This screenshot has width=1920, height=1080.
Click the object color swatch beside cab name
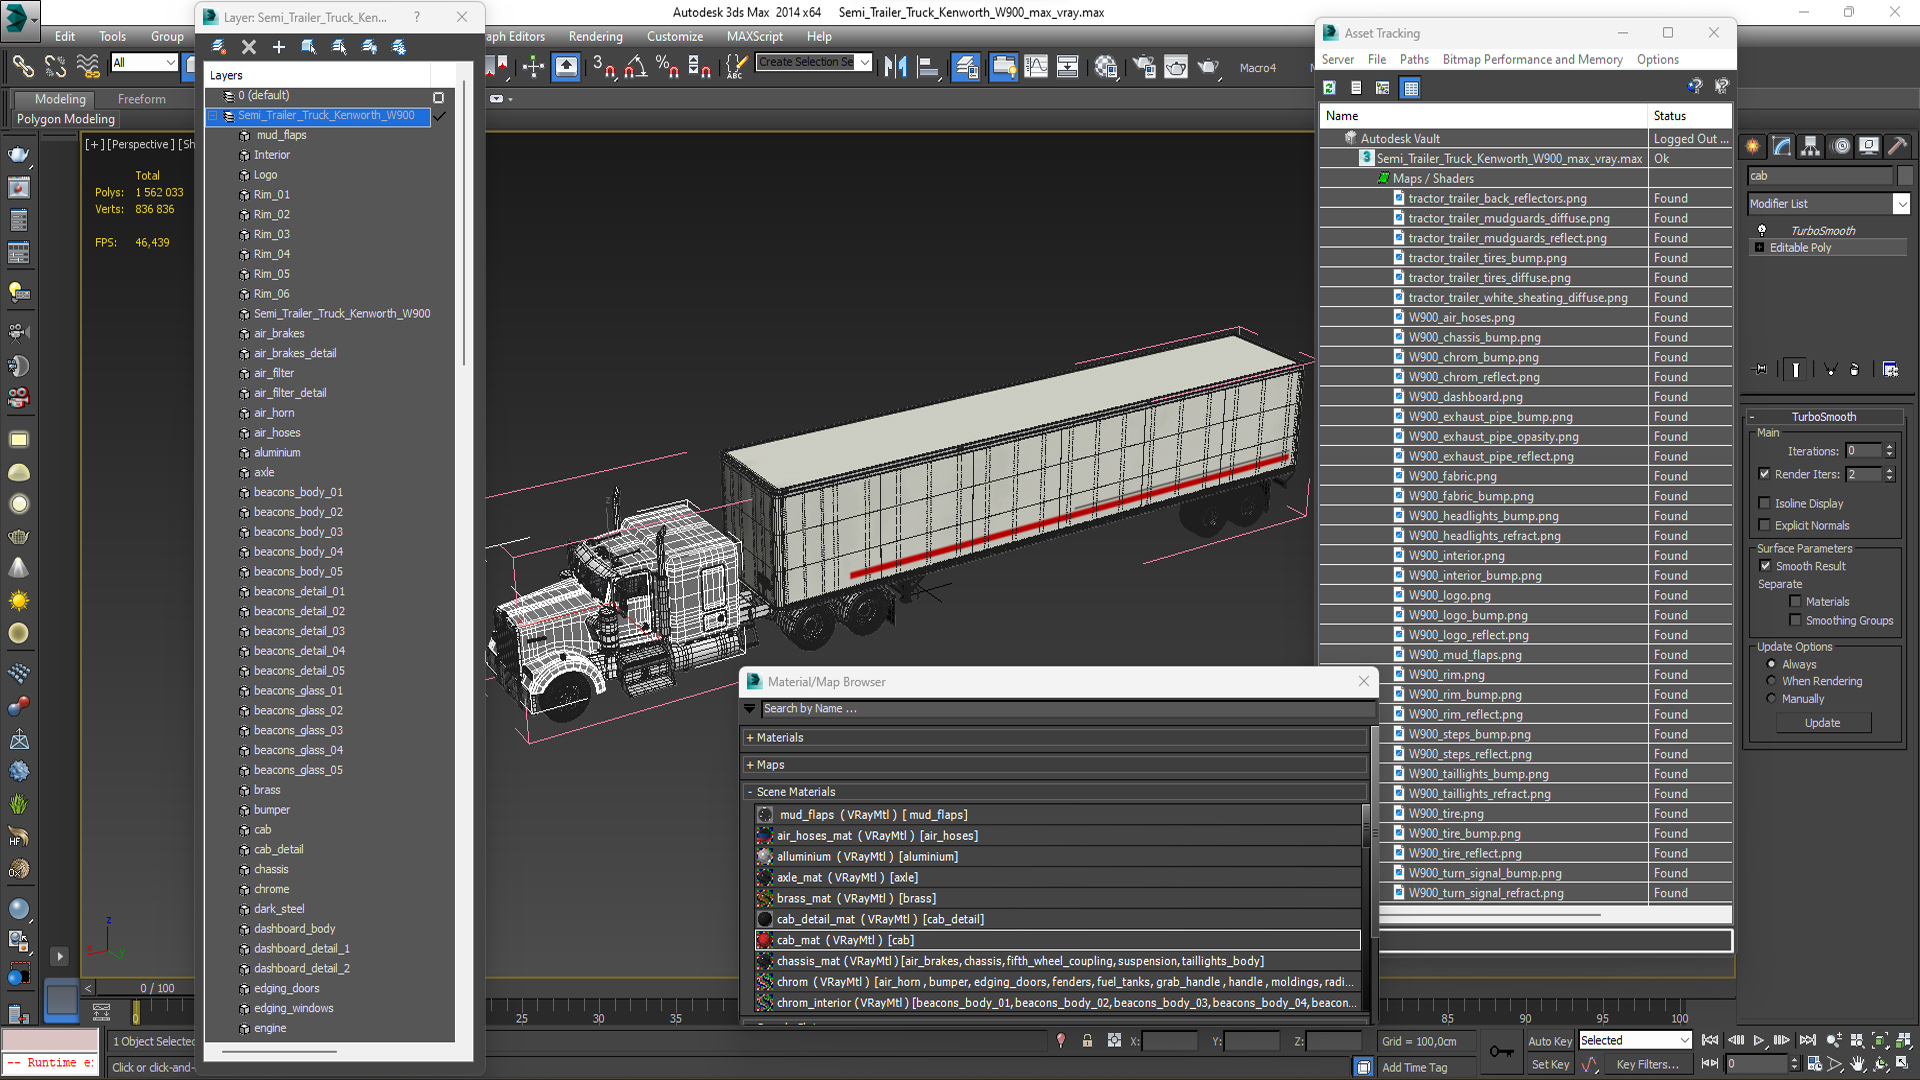tap(1904, 175)
